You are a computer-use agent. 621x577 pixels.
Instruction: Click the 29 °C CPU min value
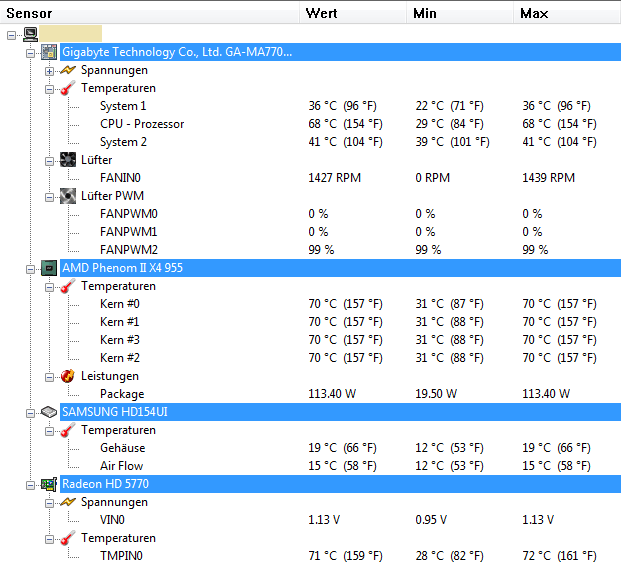[450, 124]
